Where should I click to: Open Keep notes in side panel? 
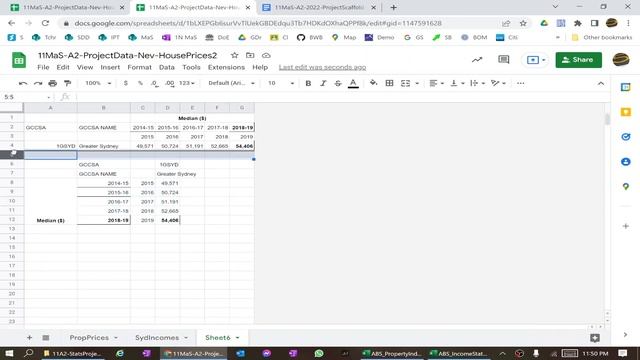click(626, 112)
